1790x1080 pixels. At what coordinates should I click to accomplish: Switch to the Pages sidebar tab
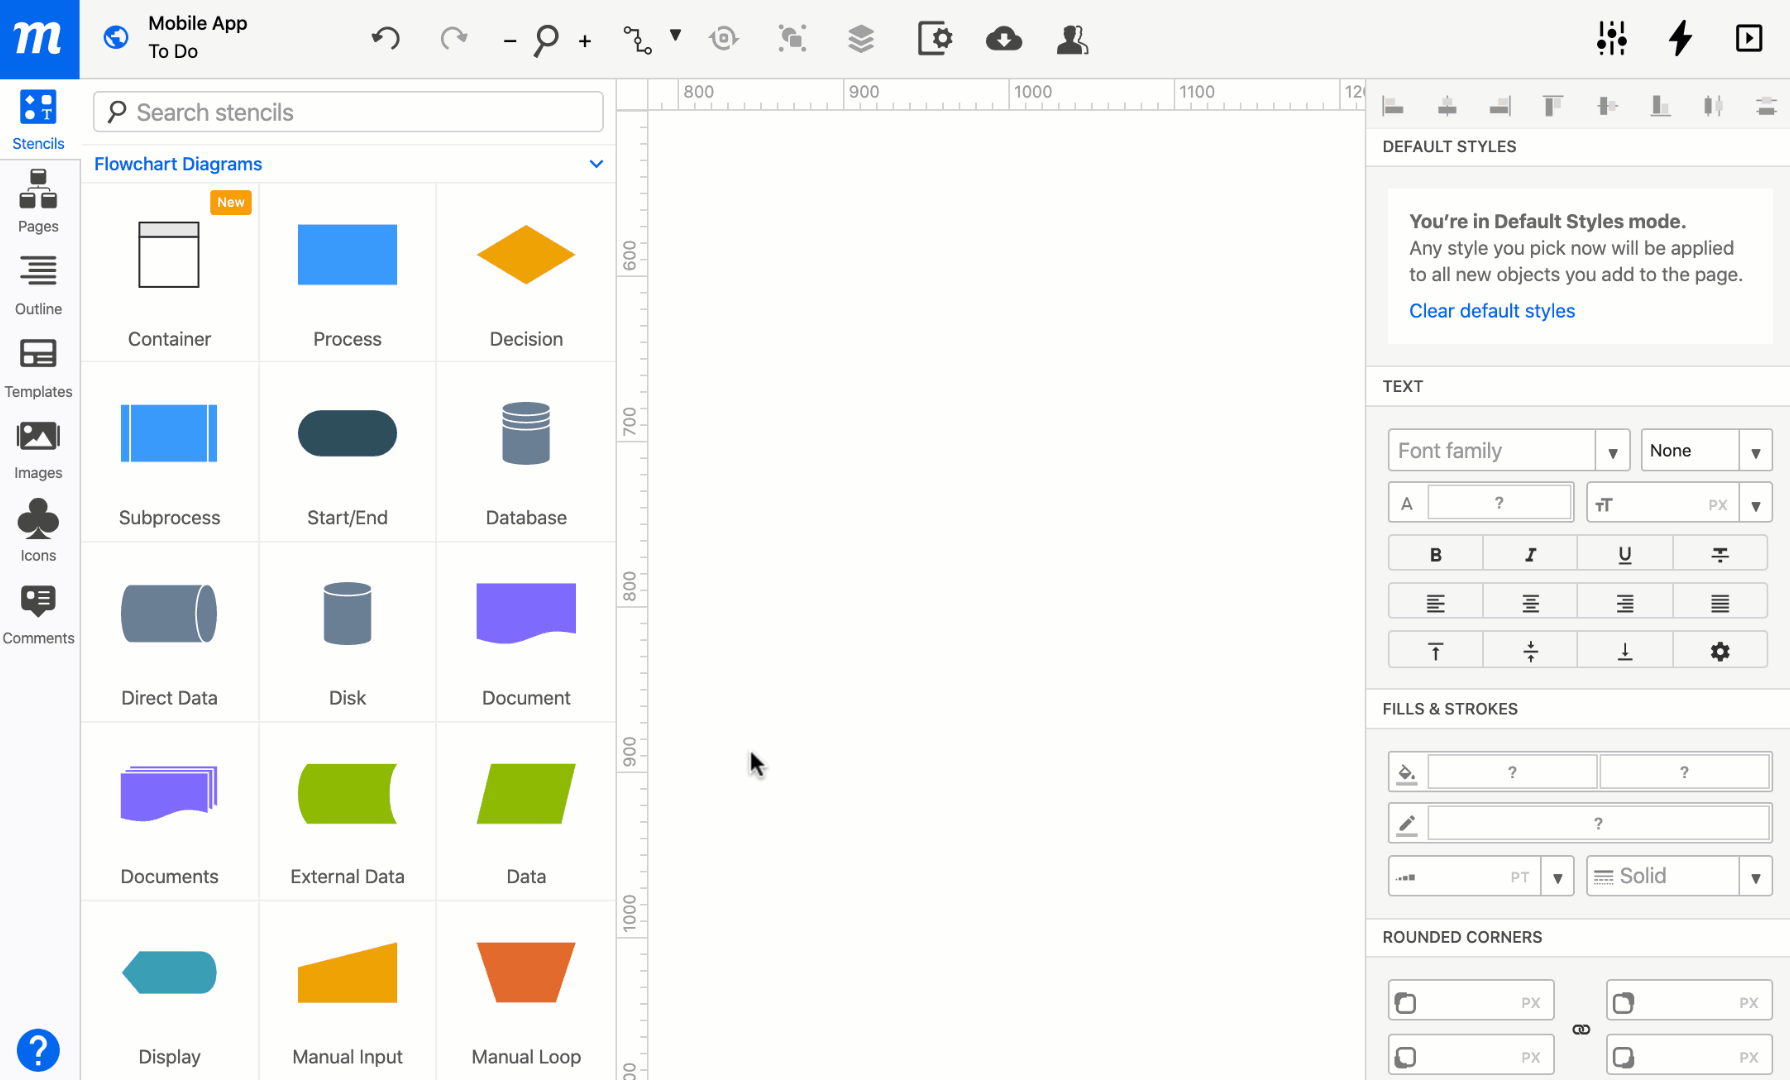tap(38, 200)
